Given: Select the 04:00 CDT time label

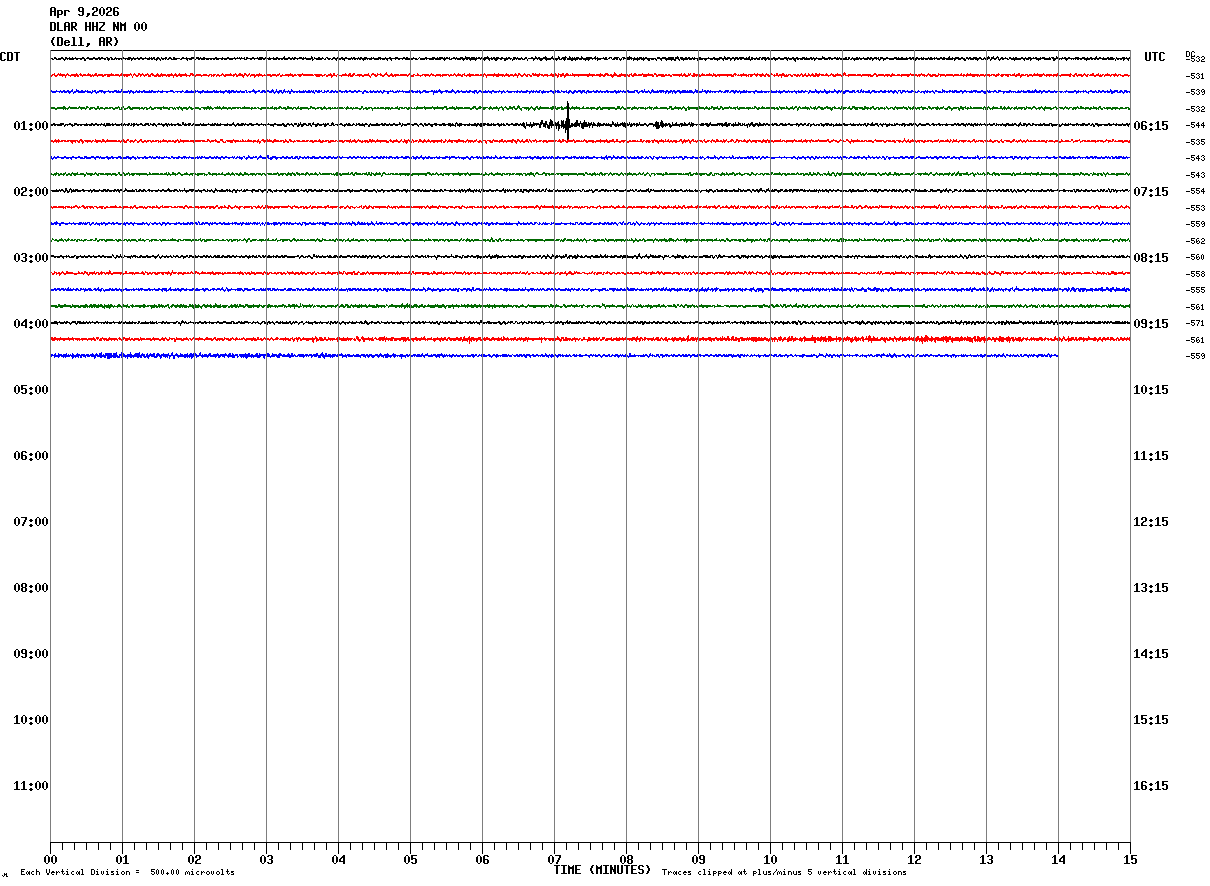Looking at the screenshot, I should pyautogui.click(x=31, y=324).
